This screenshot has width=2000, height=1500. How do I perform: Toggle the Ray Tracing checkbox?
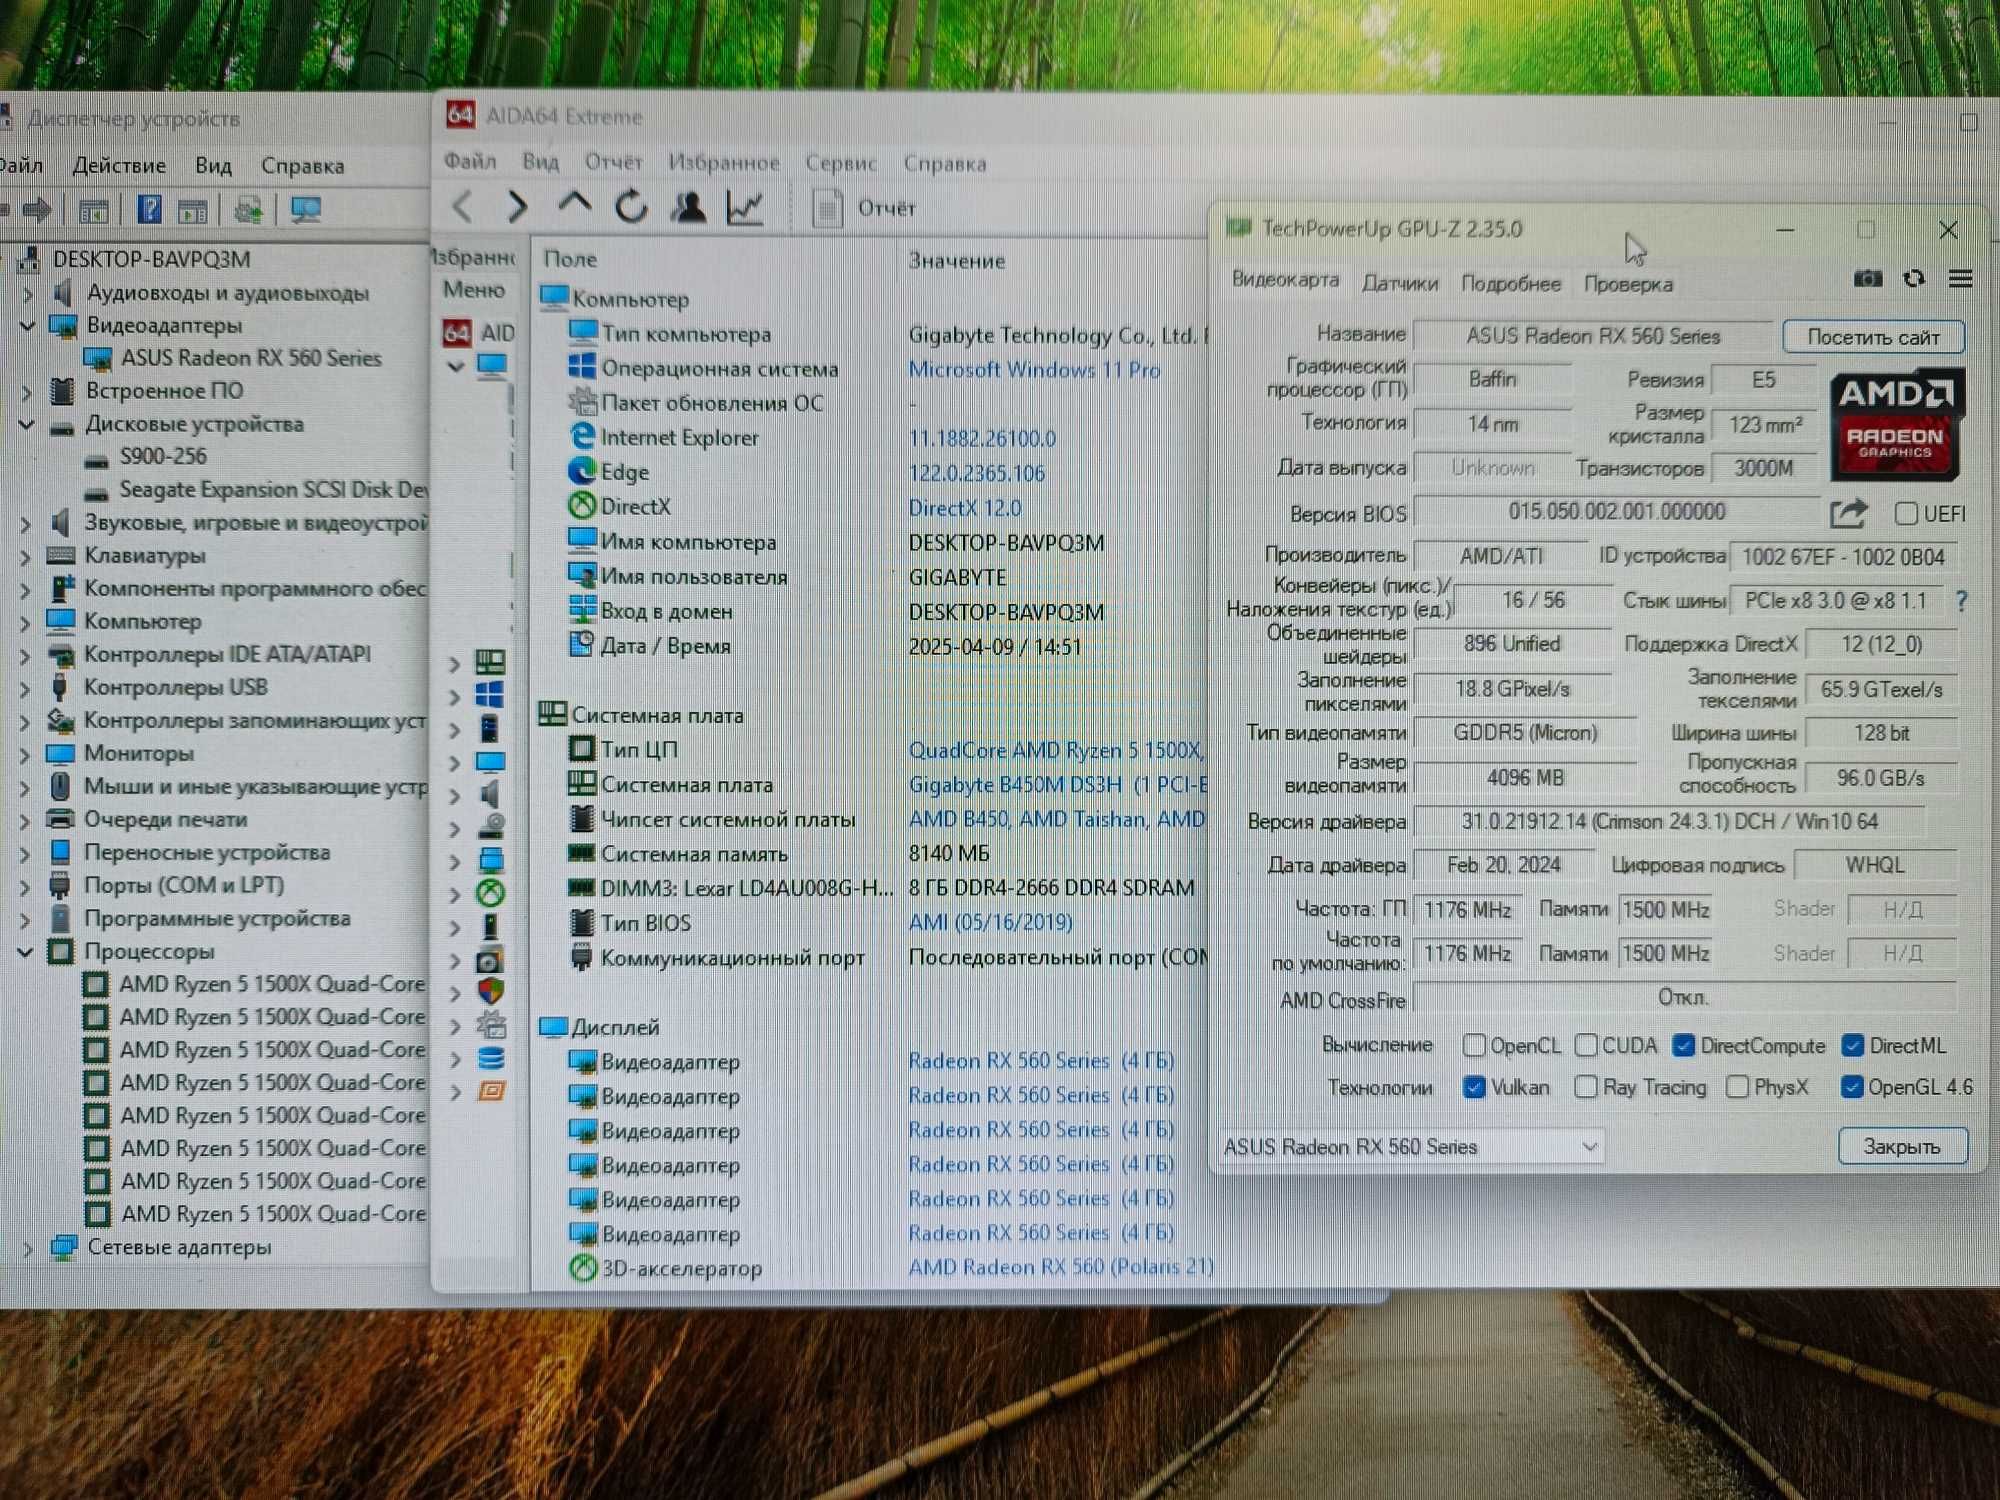point(1586,1087)
